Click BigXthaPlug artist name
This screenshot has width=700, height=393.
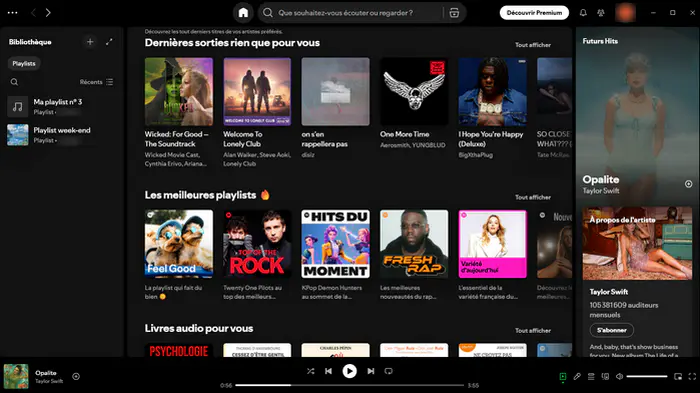coord(475,155)
